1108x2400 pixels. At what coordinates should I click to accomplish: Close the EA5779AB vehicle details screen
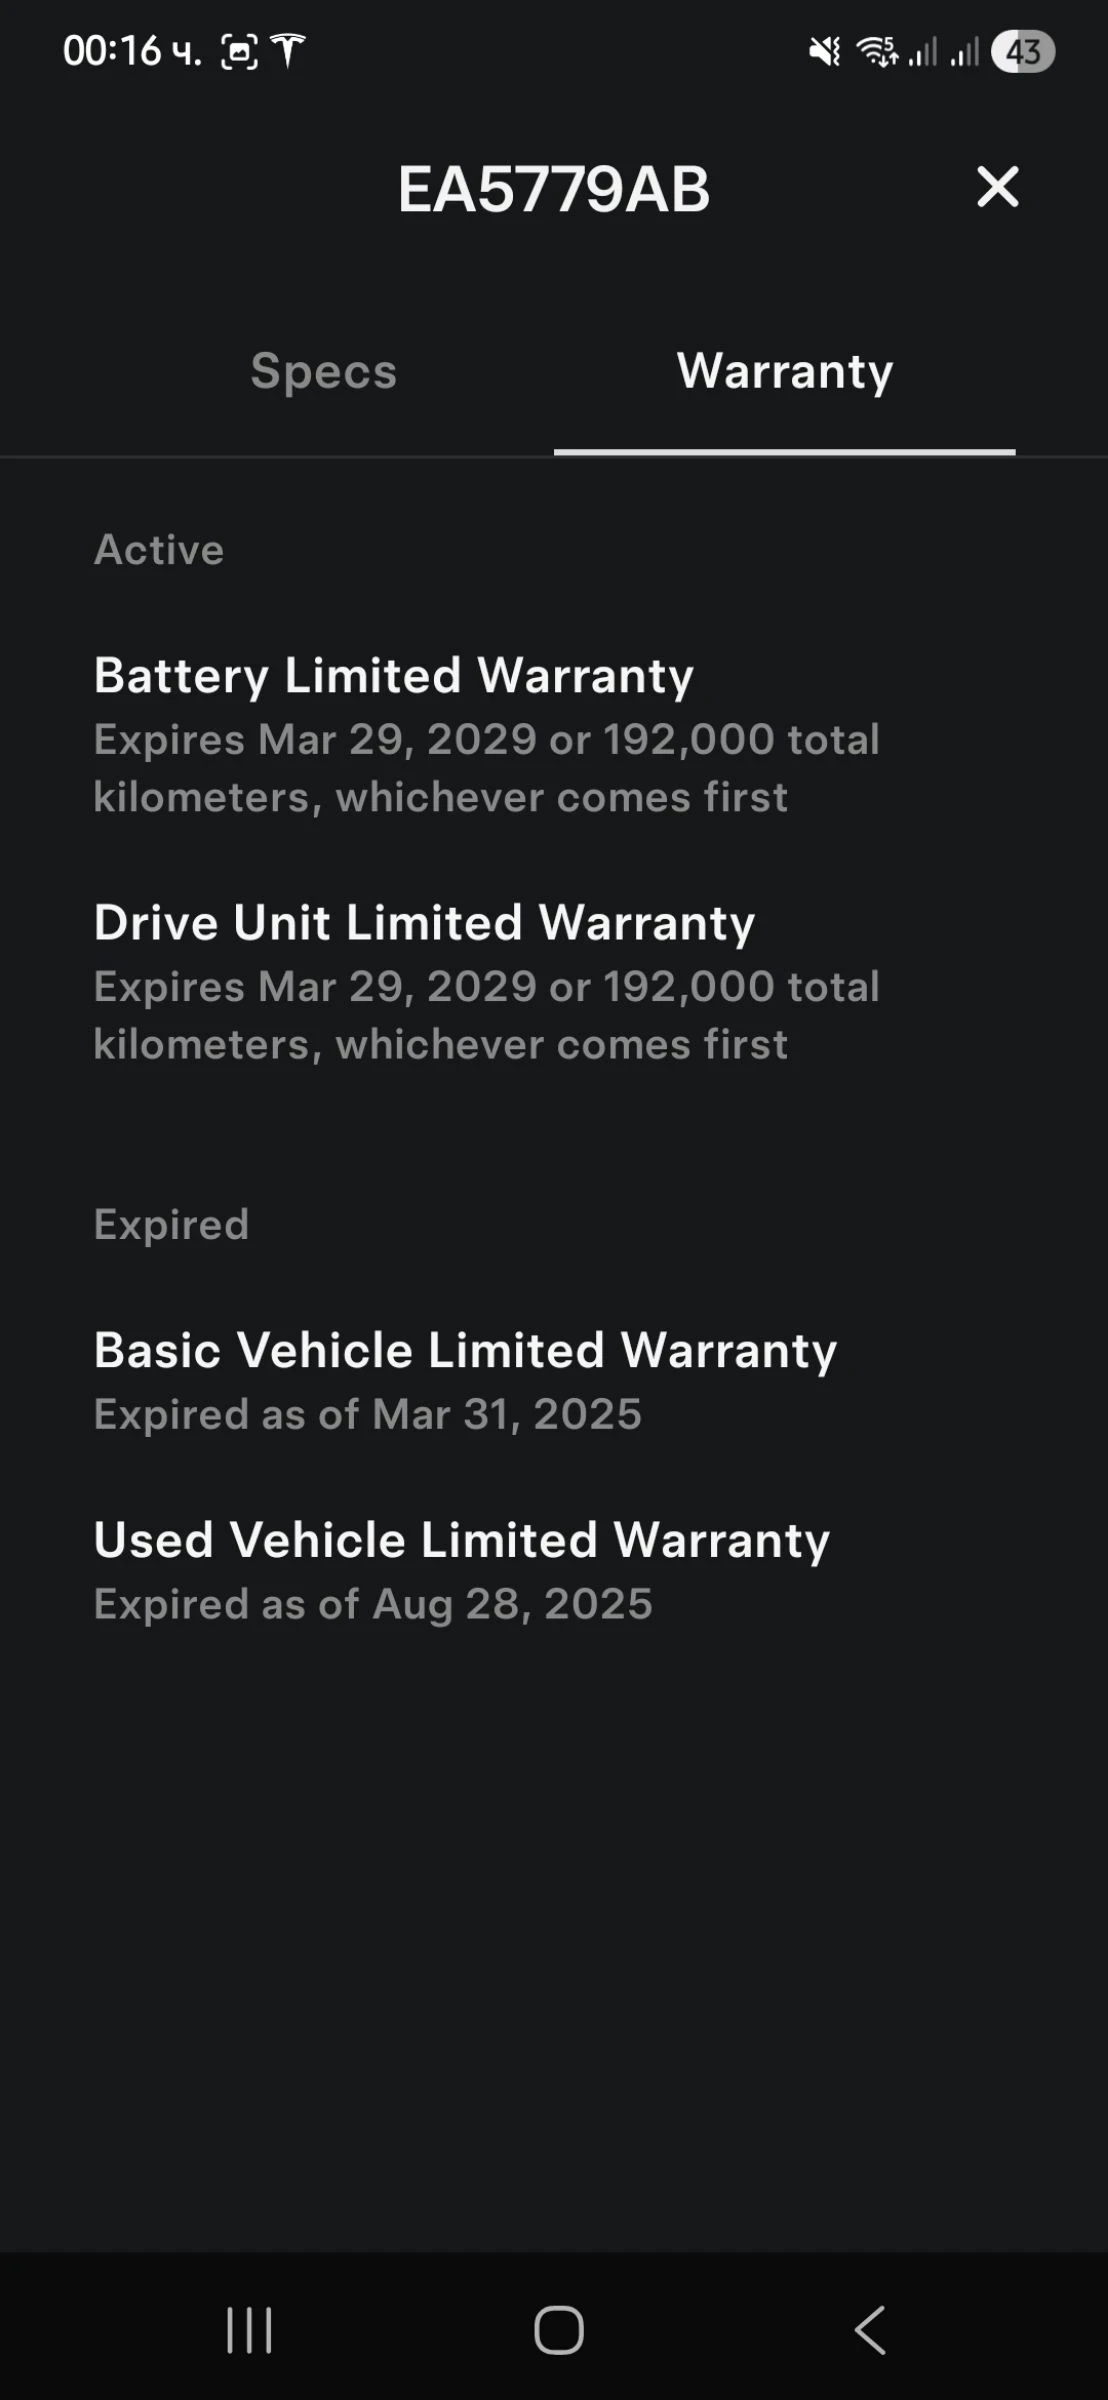point(997,187)
